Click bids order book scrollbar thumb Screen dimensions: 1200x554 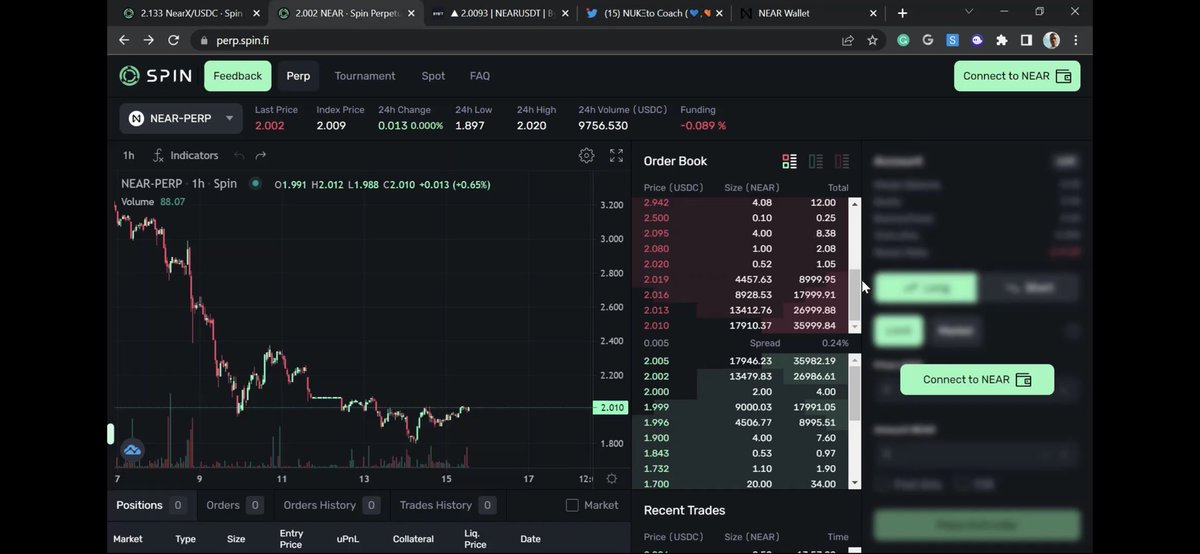(x=854, y=392)
